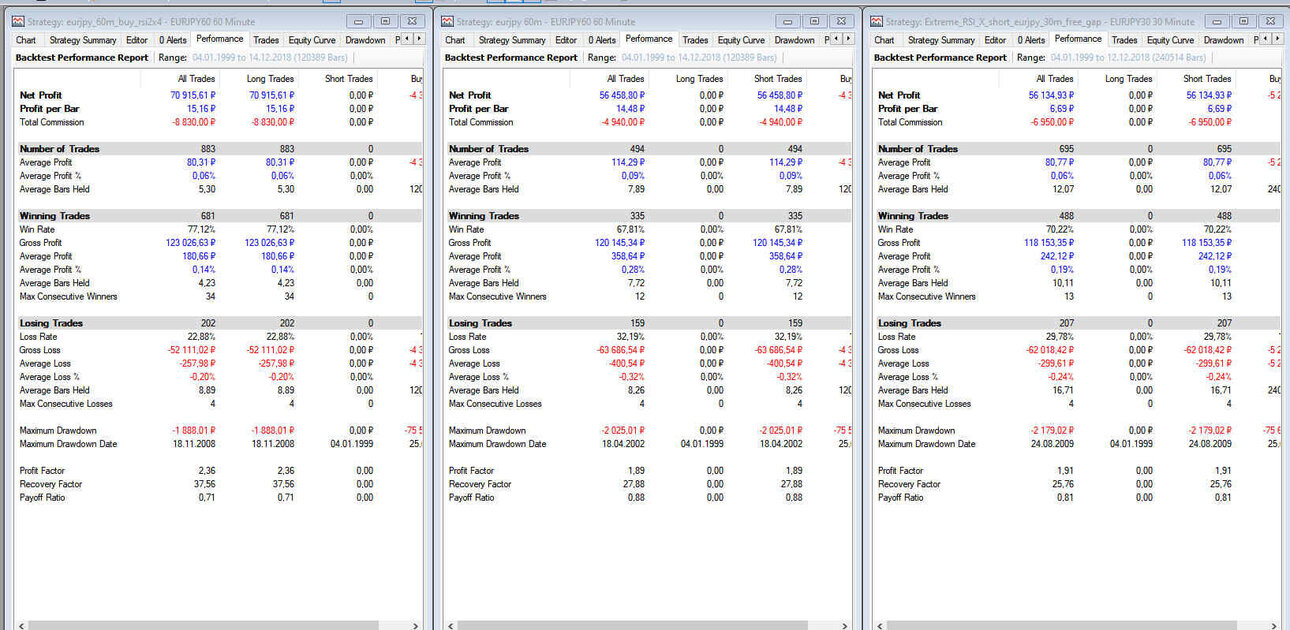Image resolution: width=1290 pixels, height=630 pixels.
Task: Switch to Editor tab in Extreme_RSI_X_short window
Action: tap(996, 40)
